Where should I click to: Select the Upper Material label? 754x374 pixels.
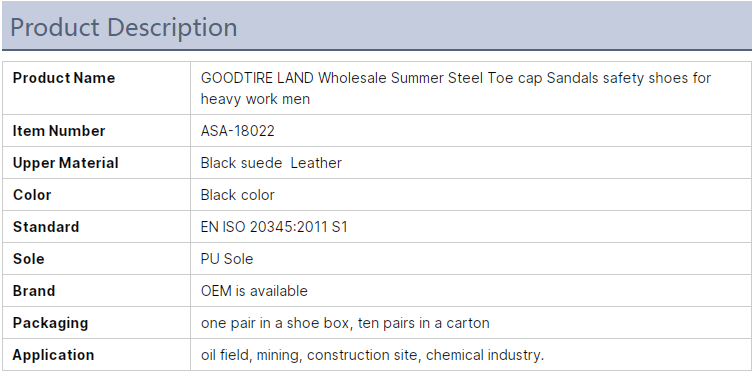65,163
